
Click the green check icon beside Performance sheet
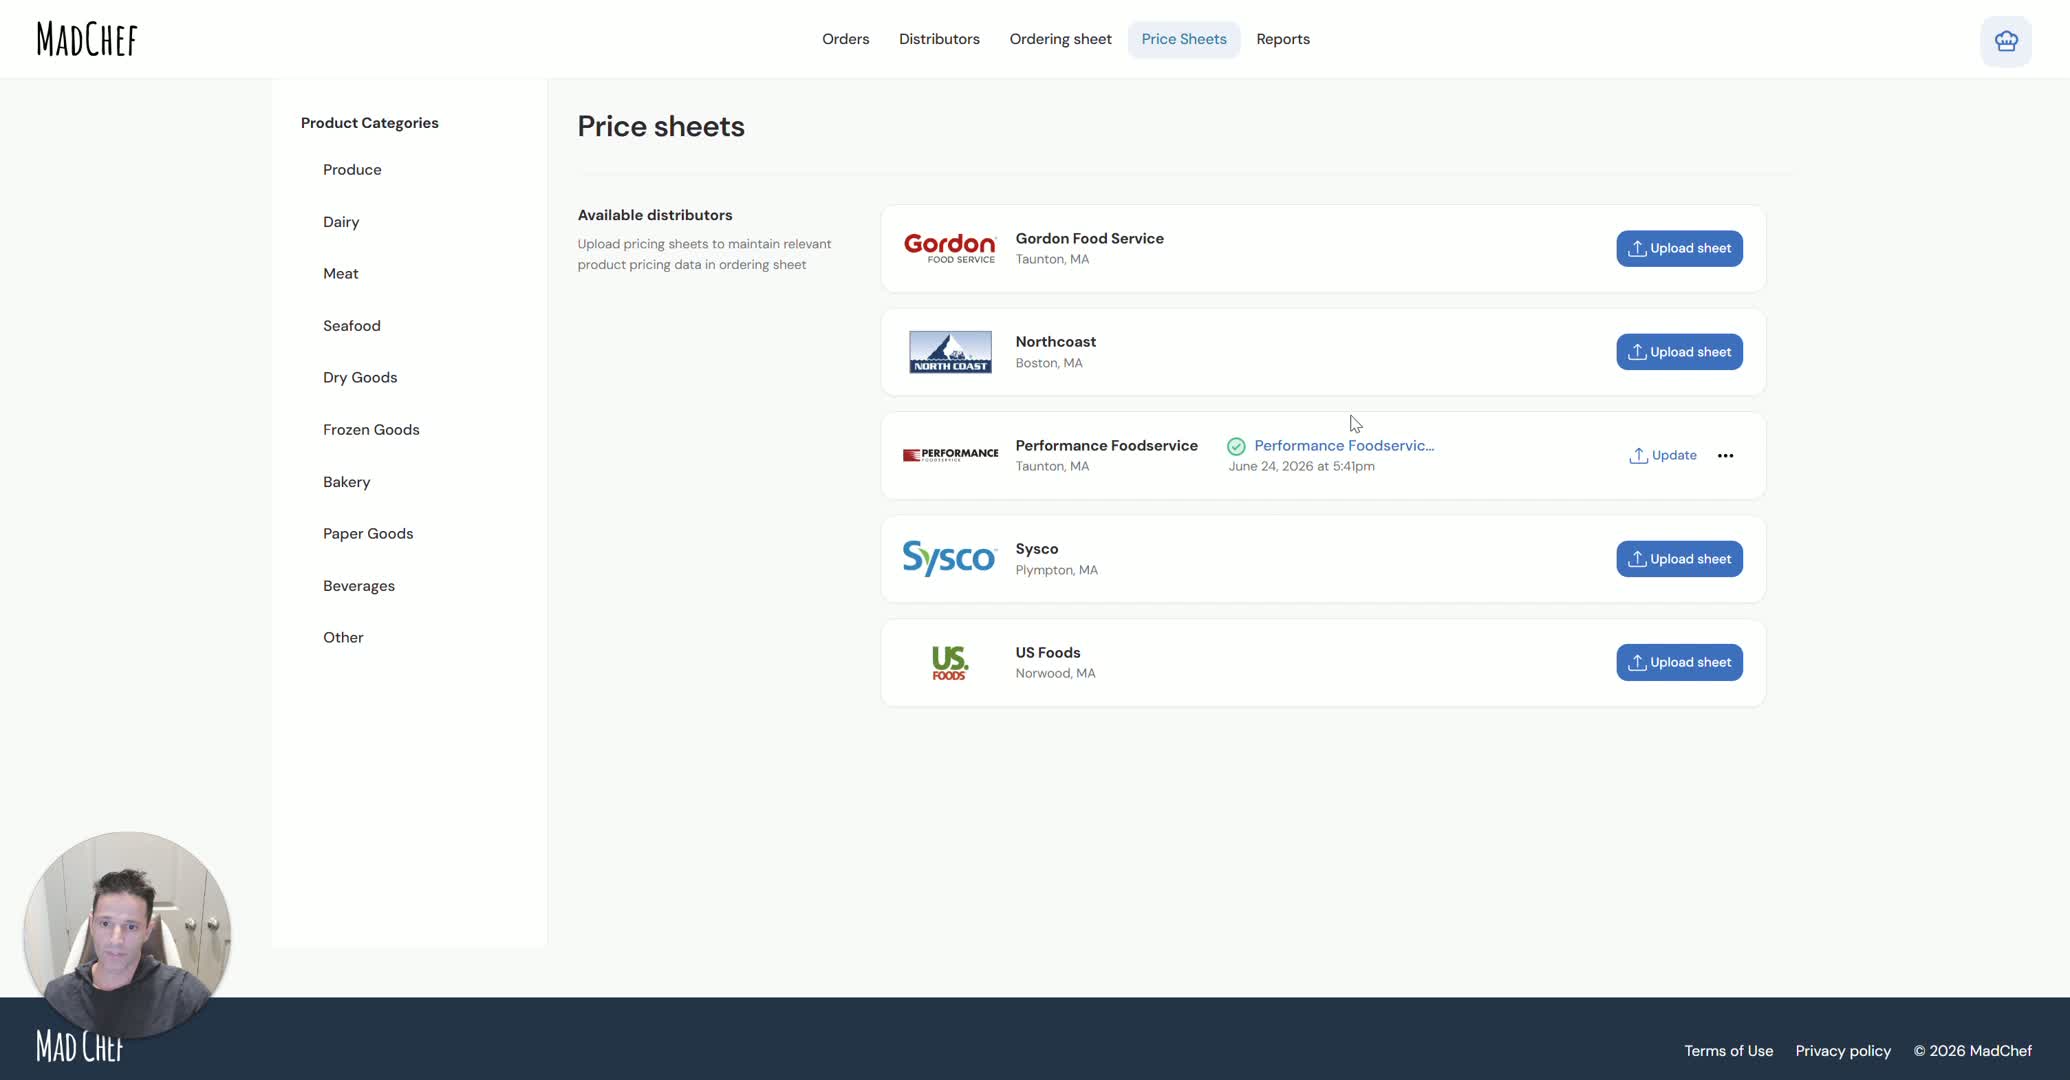[x=1236, y=446]
